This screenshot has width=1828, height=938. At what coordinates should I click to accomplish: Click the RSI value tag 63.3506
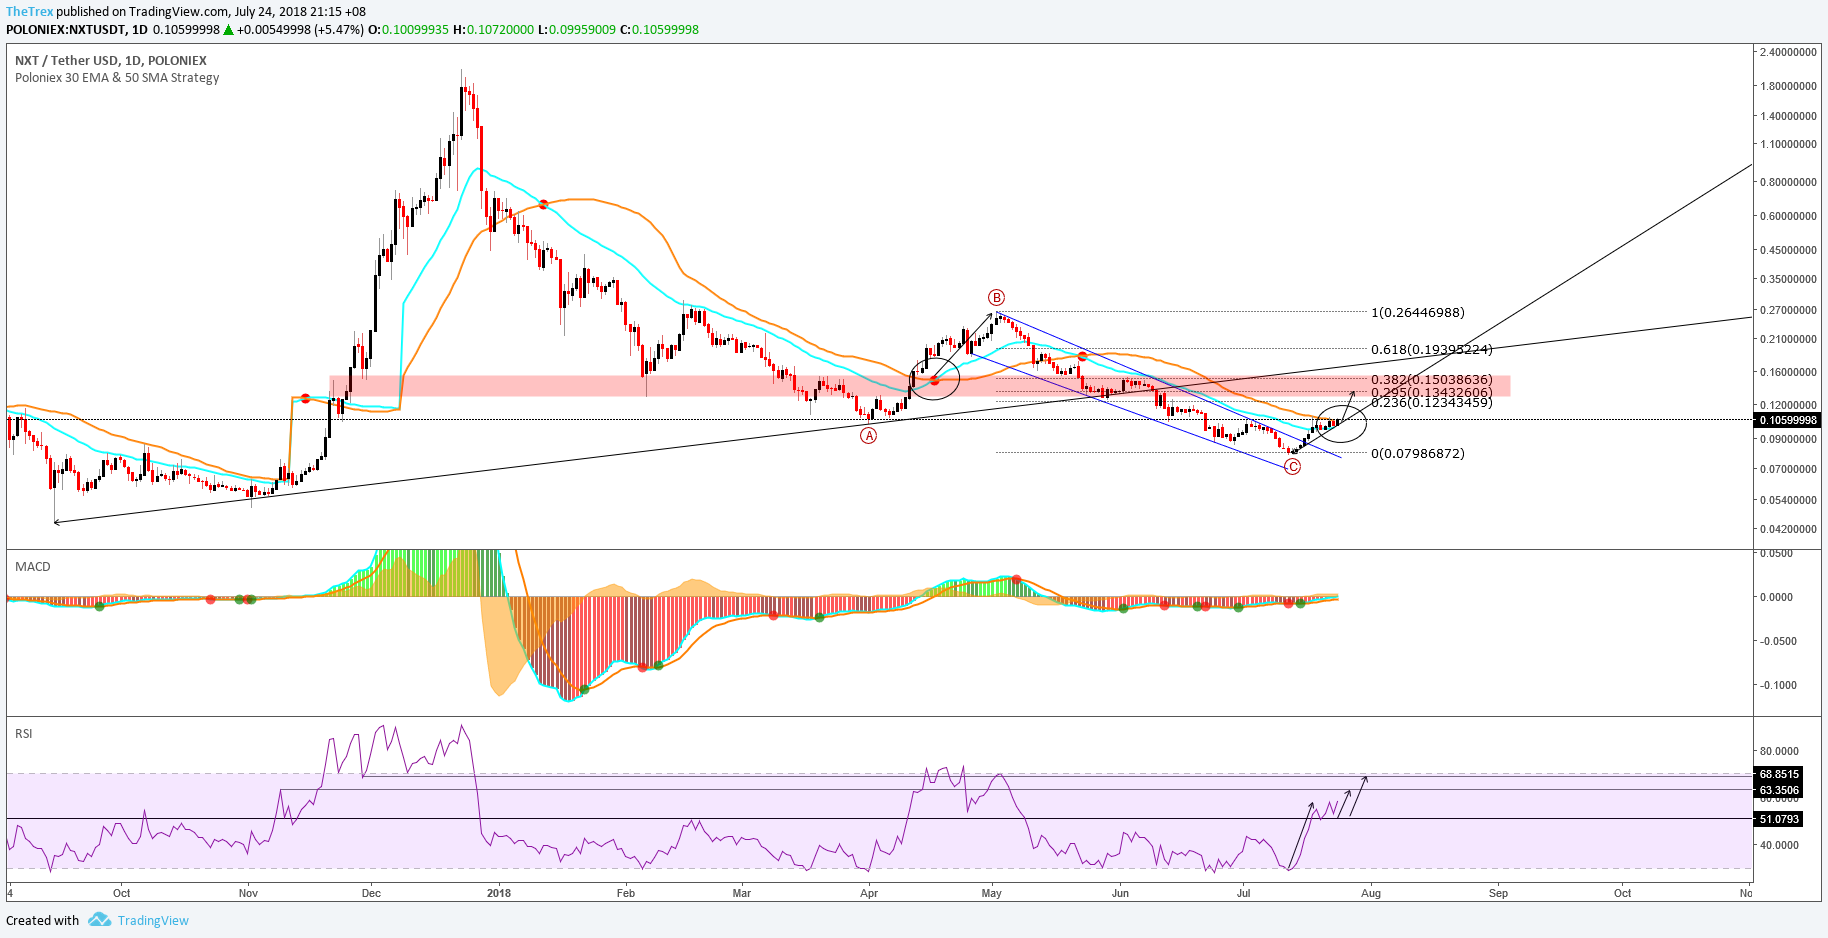(1779, 790)
